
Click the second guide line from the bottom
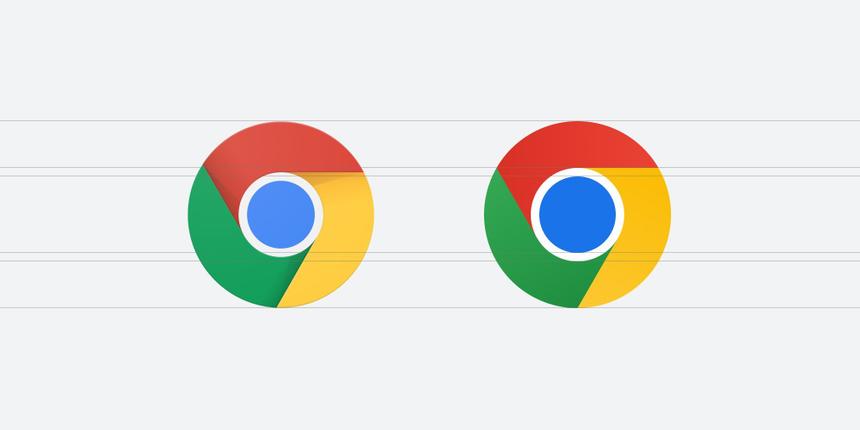430,261
